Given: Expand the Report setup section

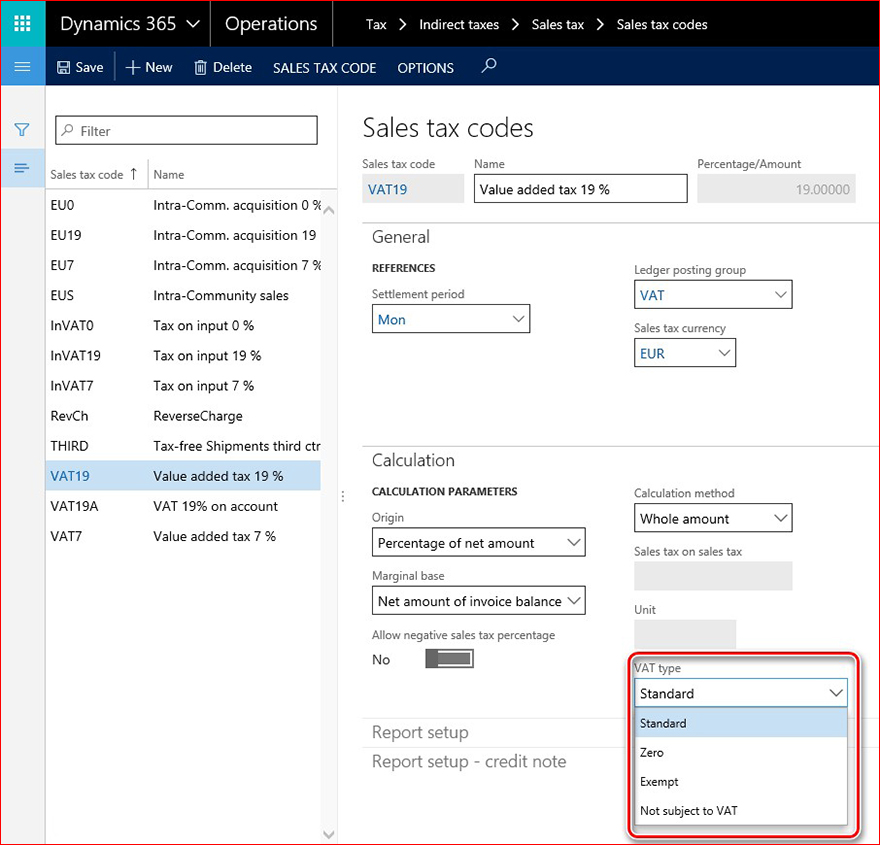Looking at the screenshot, I should (x=420, y=732).
